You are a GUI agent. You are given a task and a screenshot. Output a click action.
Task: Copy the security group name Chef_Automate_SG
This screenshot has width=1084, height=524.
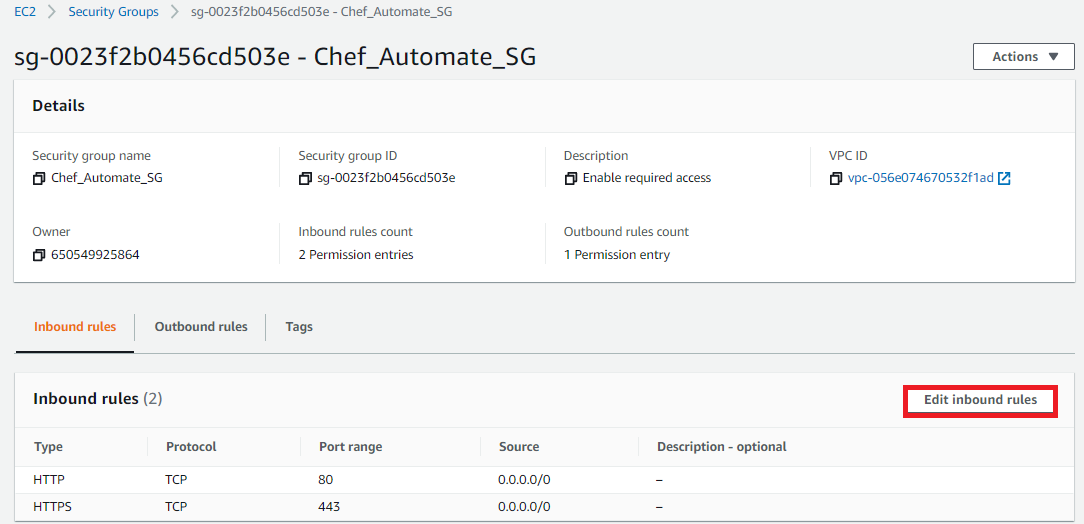pyautogui.click(x=39, y=178)
